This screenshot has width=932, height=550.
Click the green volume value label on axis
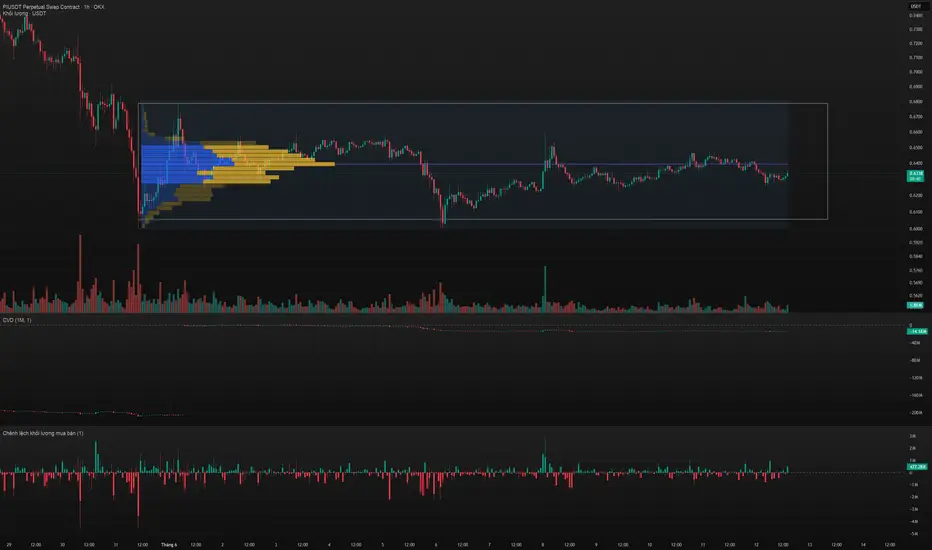pyautogui.click(x=915, y=305)
